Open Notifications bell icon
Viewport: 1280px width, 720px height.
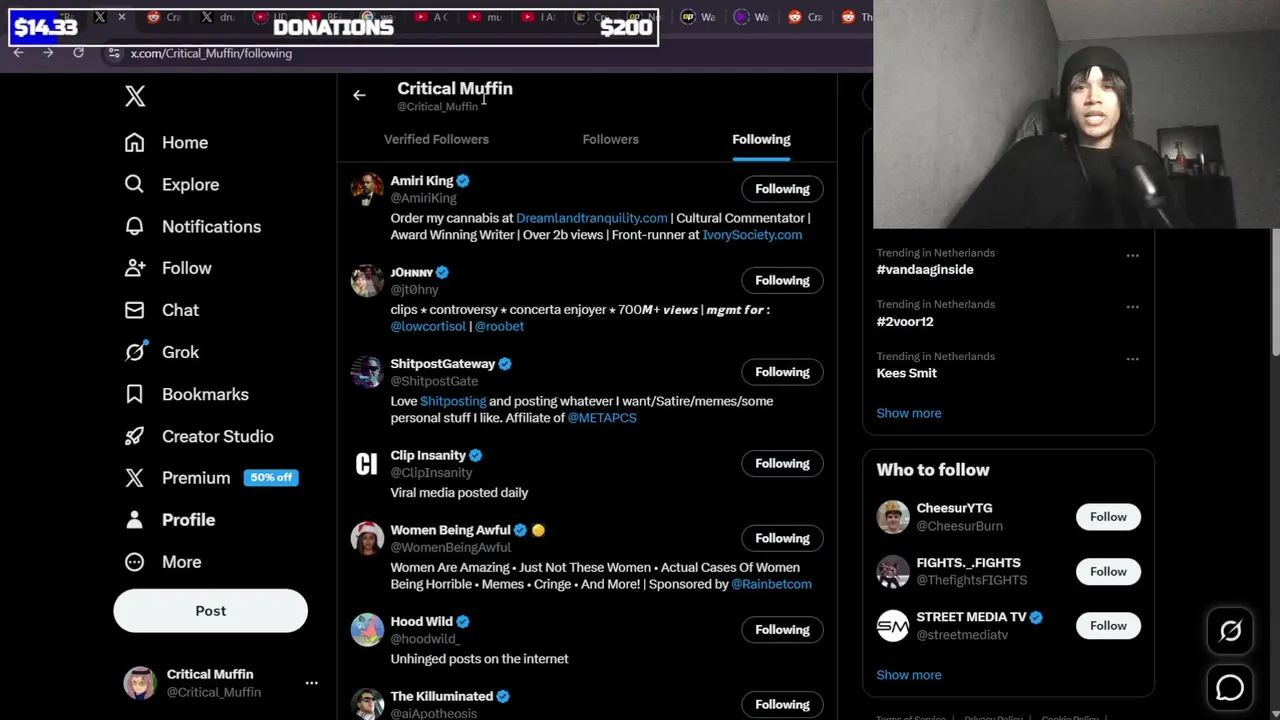(x=134, y=226)
